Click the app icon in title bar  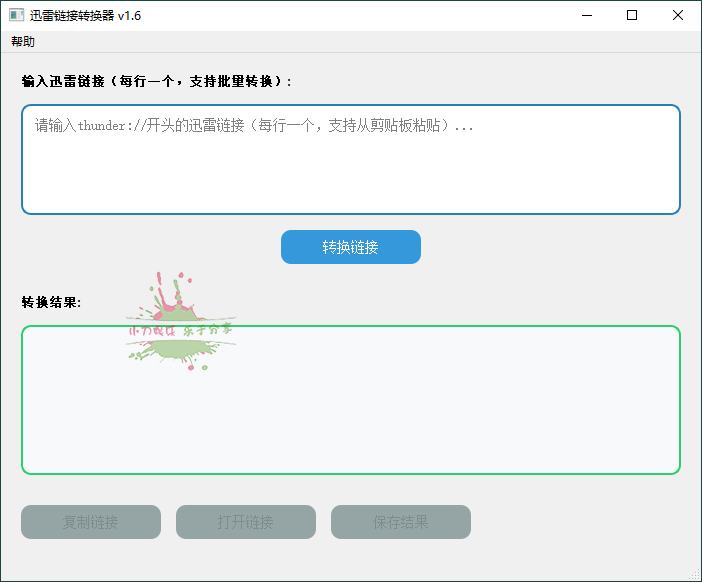pyautogui.click(x=16, y=15)
